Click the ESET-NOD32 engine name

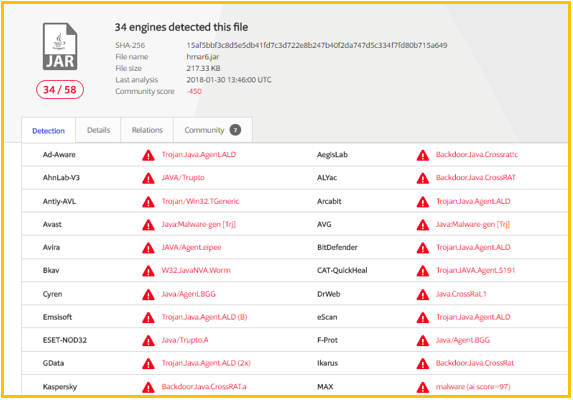[x=65, y=340]
